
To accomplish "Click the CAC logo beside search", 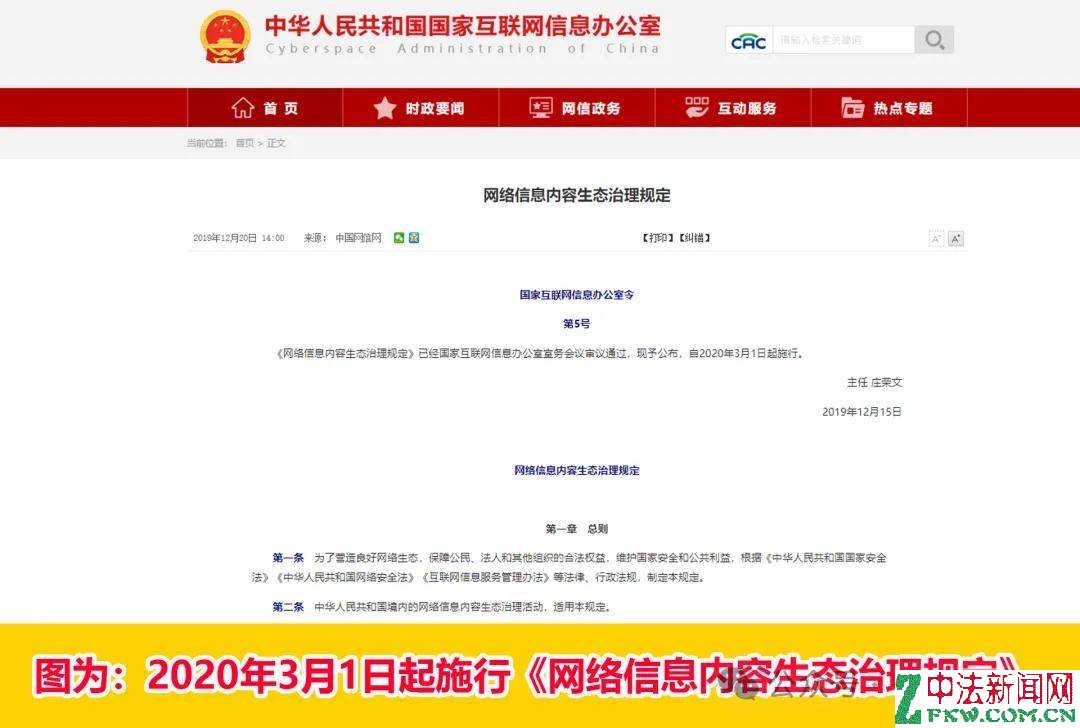I will tap(748, 41).
